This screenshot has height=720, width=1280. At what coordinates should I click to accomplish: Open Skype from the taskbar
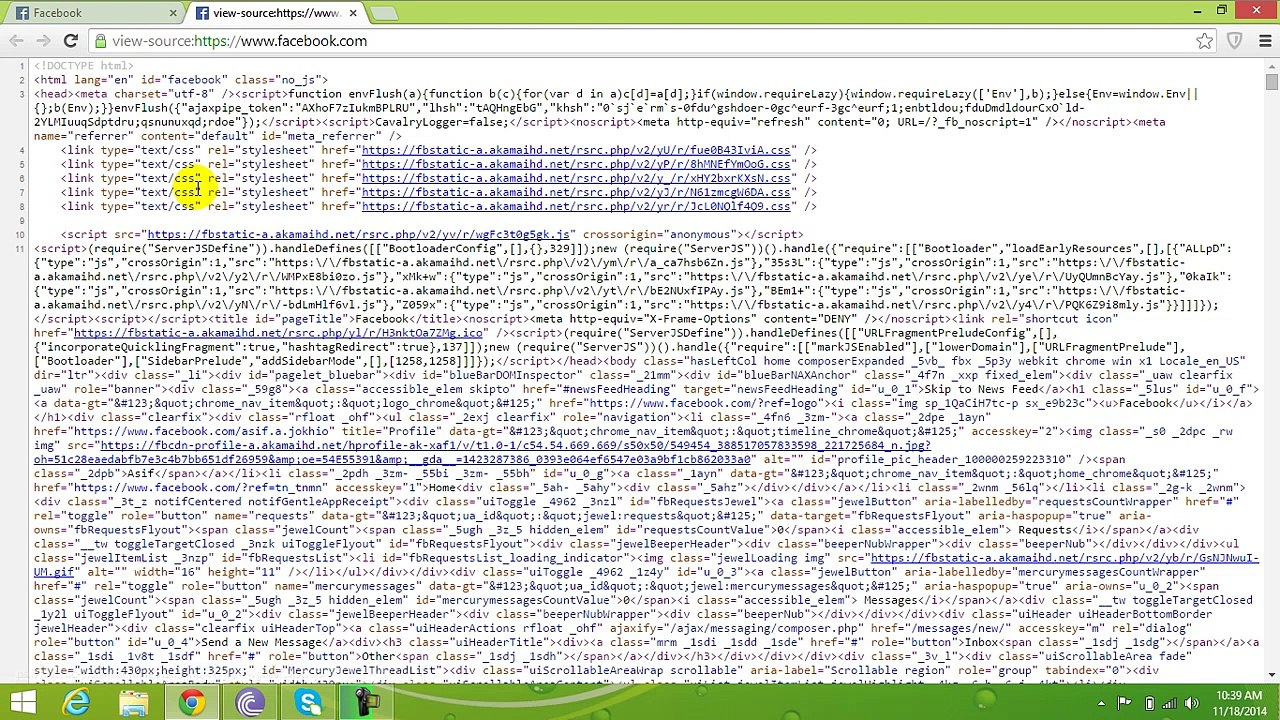pyautogui.click(x=308, y=703)
